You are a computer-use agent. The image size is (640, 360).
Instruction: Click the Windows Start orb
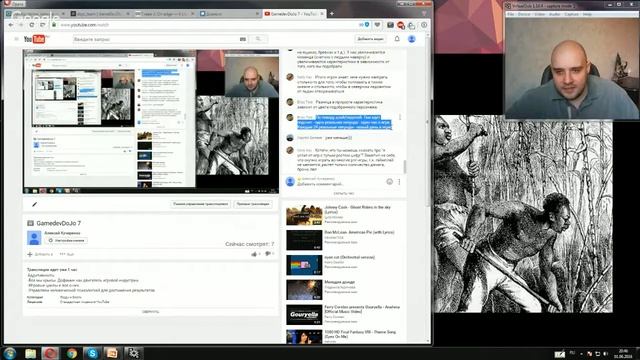[x=9, y=353]
